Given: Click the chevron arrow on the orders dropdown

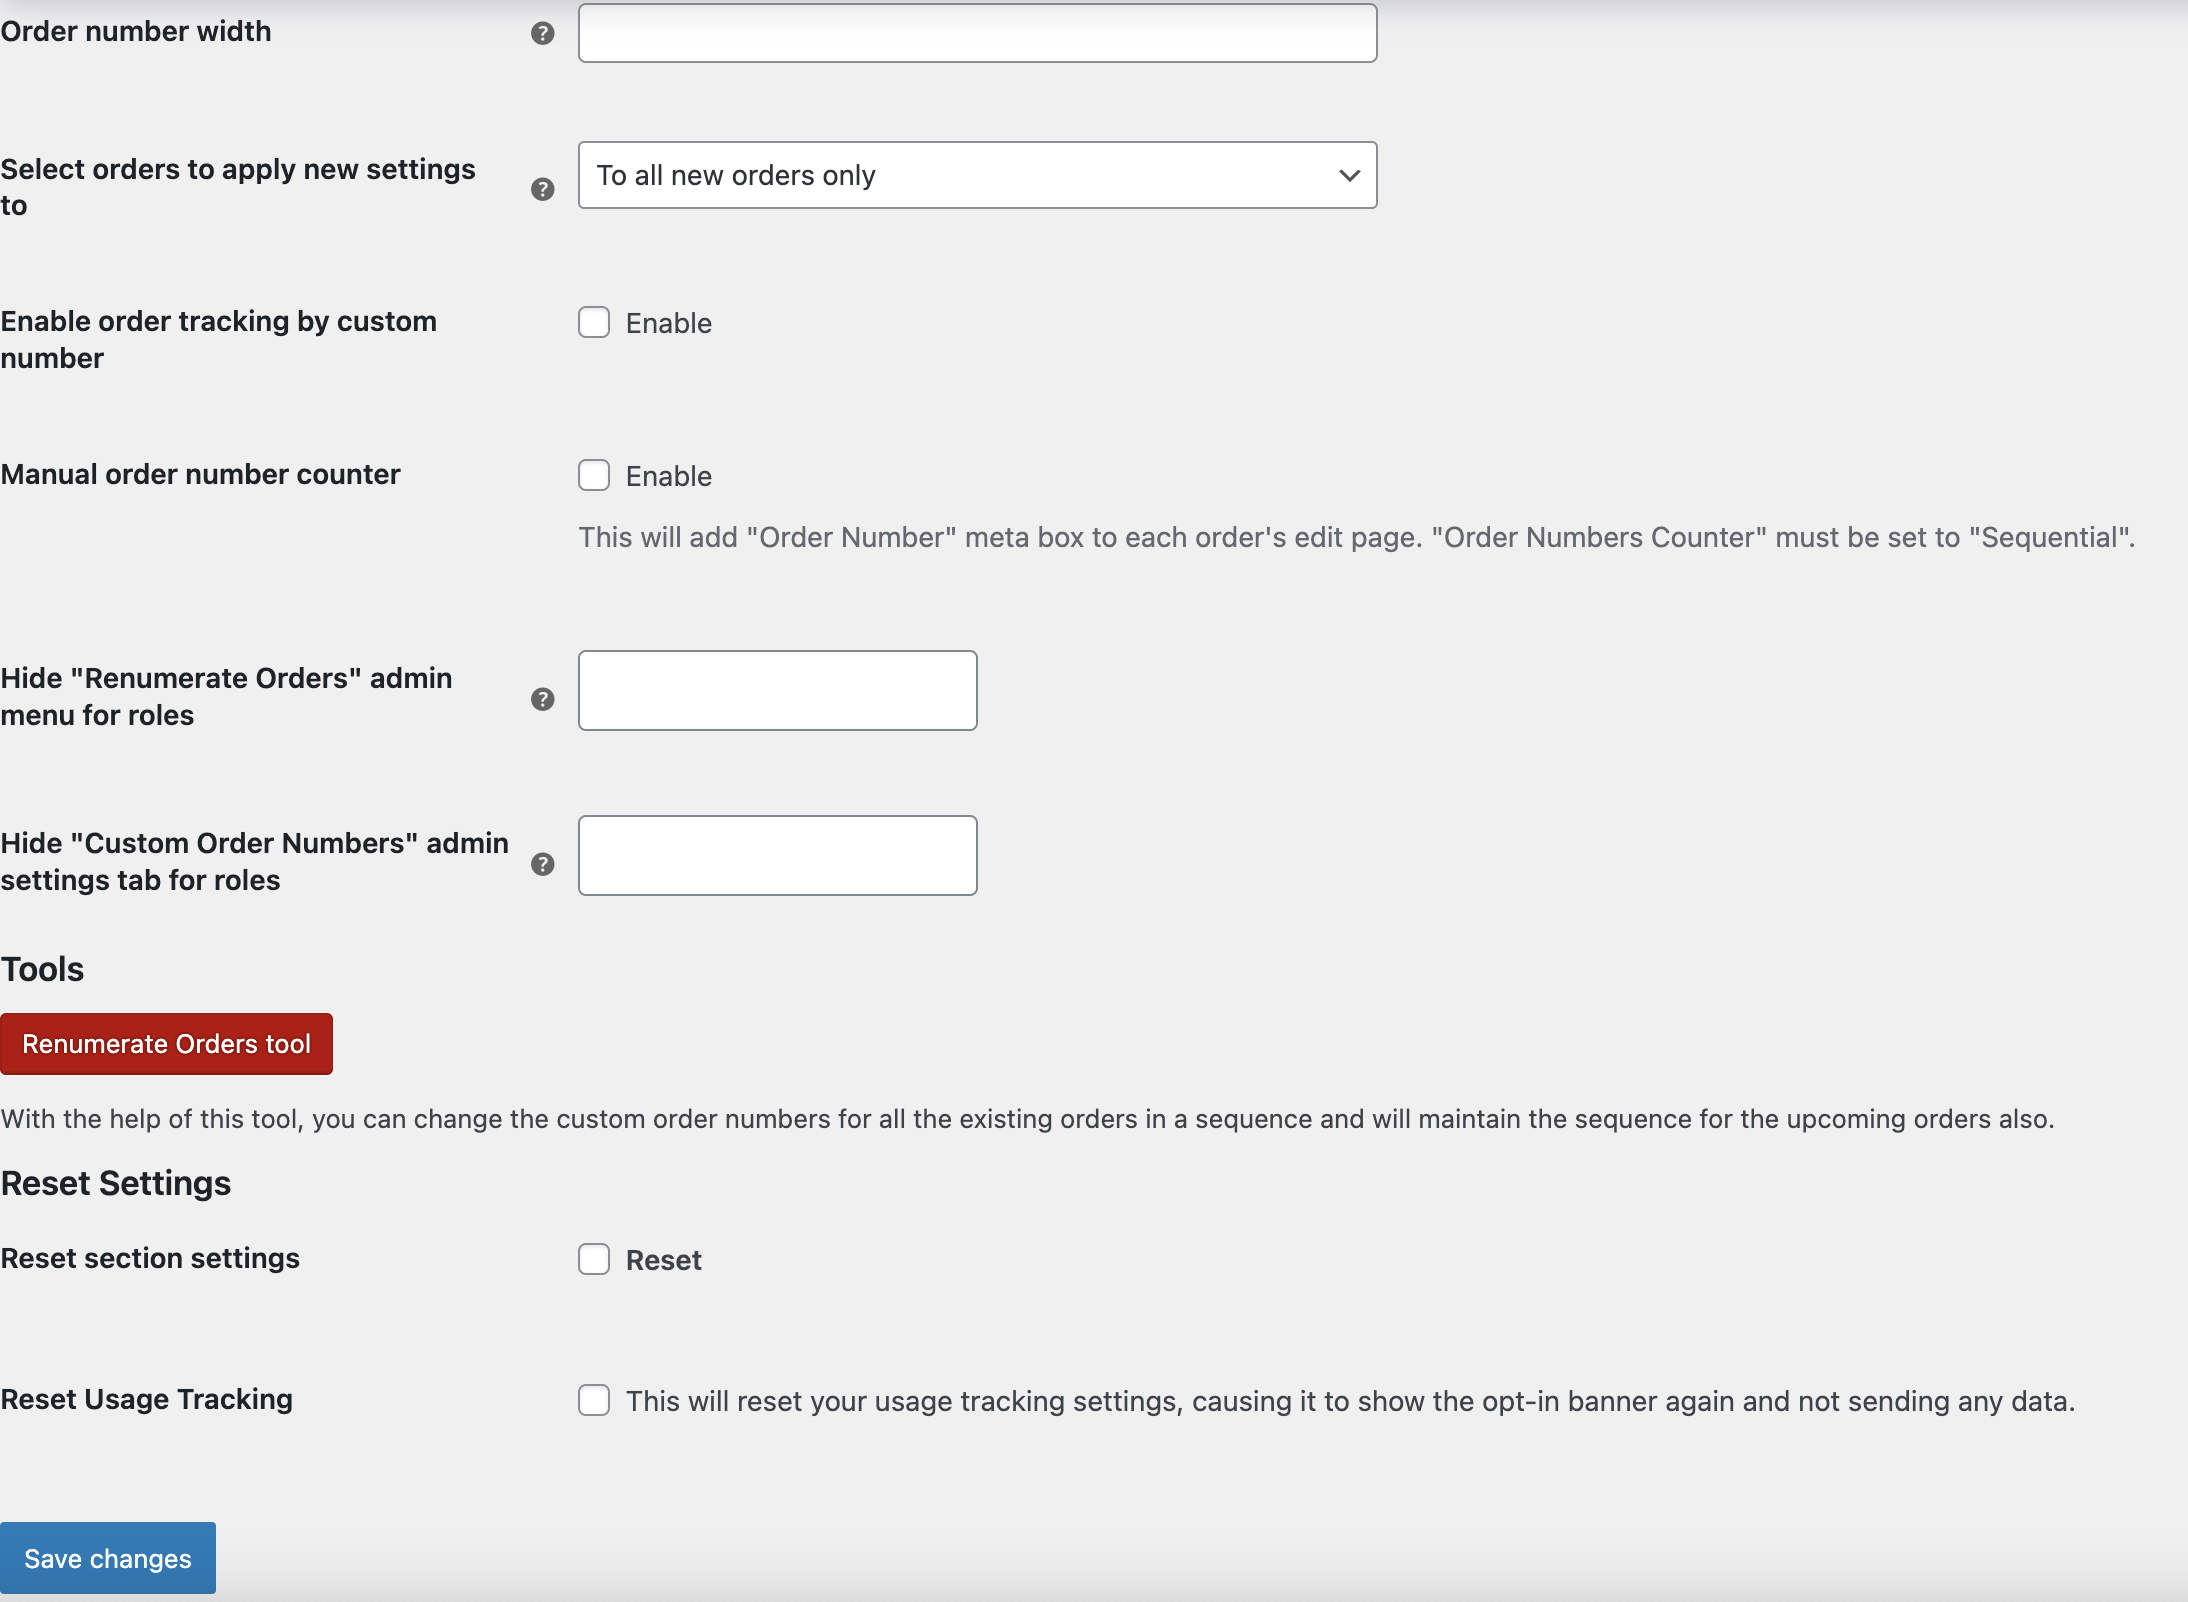Looking at the screenshot, I should tap(1347, 175).
